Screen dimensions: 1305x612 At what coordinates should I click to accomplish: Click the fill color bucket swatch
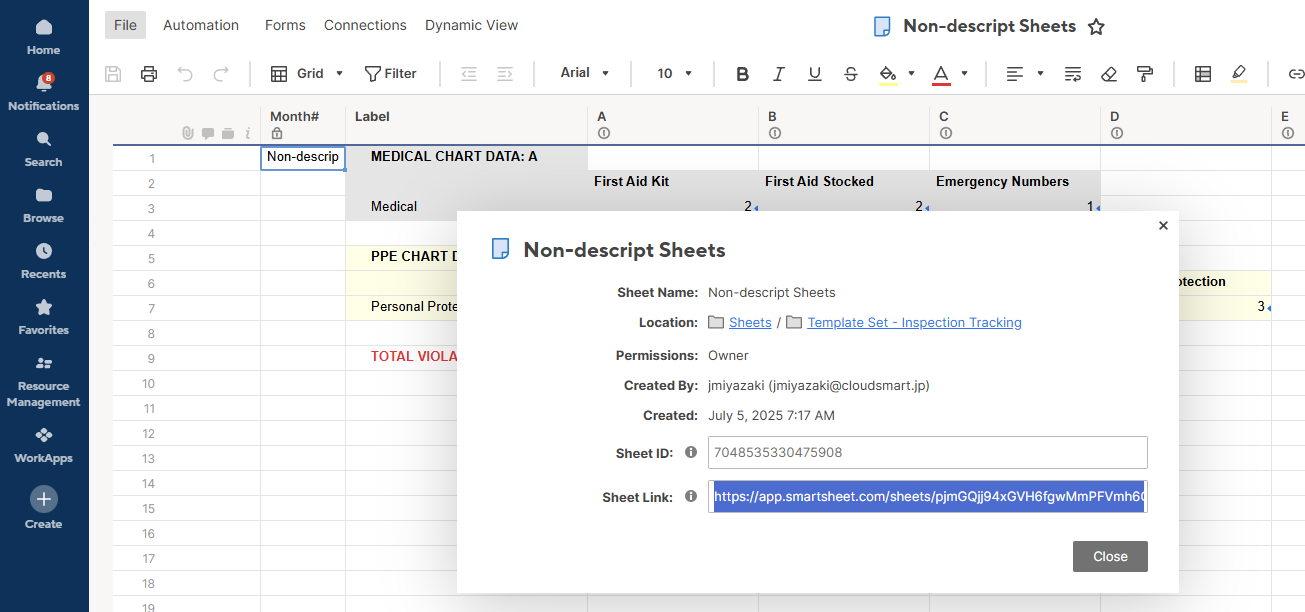888,73
